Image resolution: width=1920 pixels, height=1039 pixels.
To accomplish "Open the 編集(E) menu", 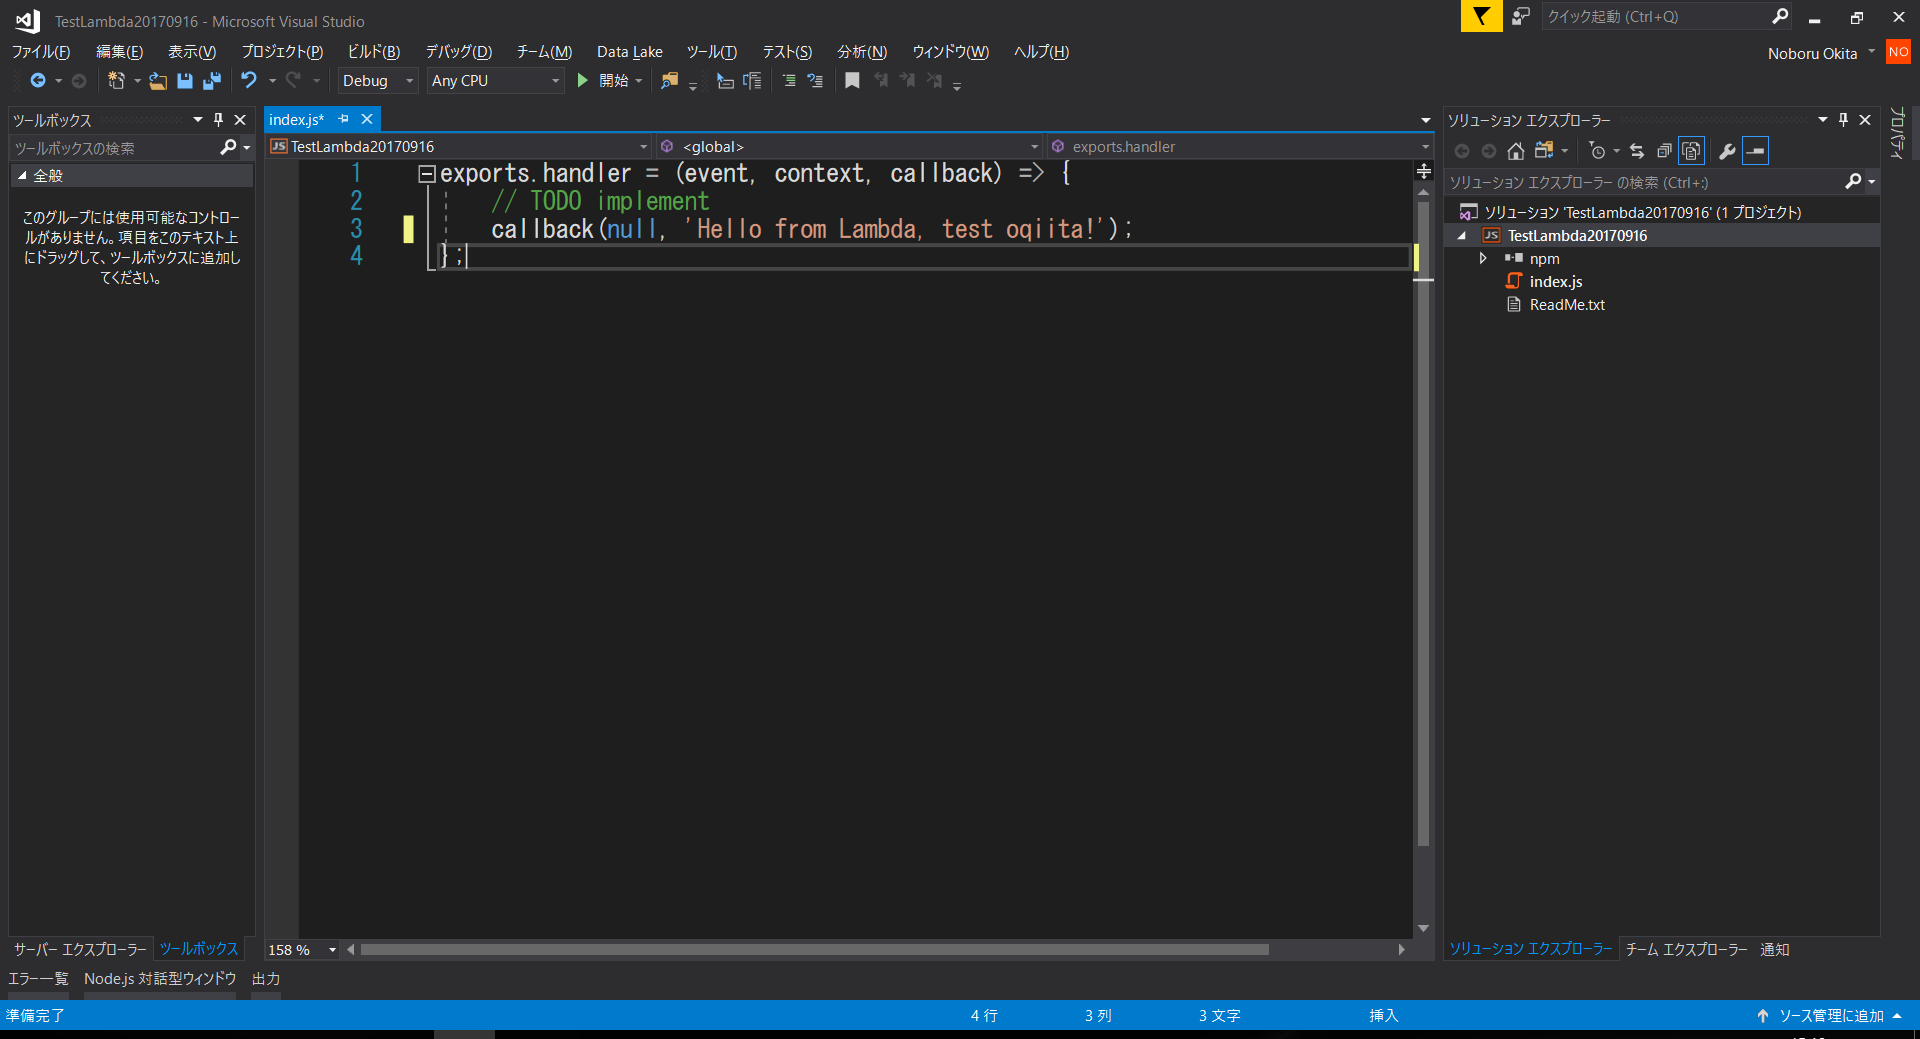I will 119,52.
